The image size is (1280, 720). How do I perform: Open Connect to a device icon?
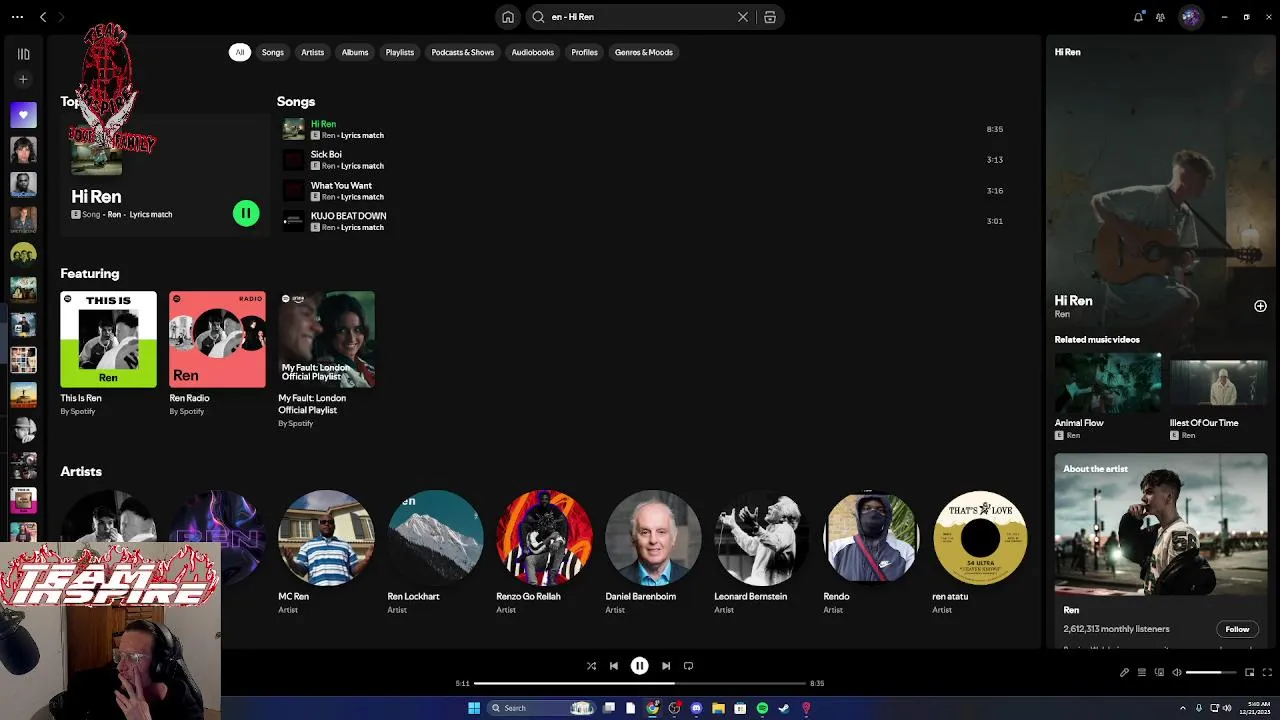[x=1158, y=673]
